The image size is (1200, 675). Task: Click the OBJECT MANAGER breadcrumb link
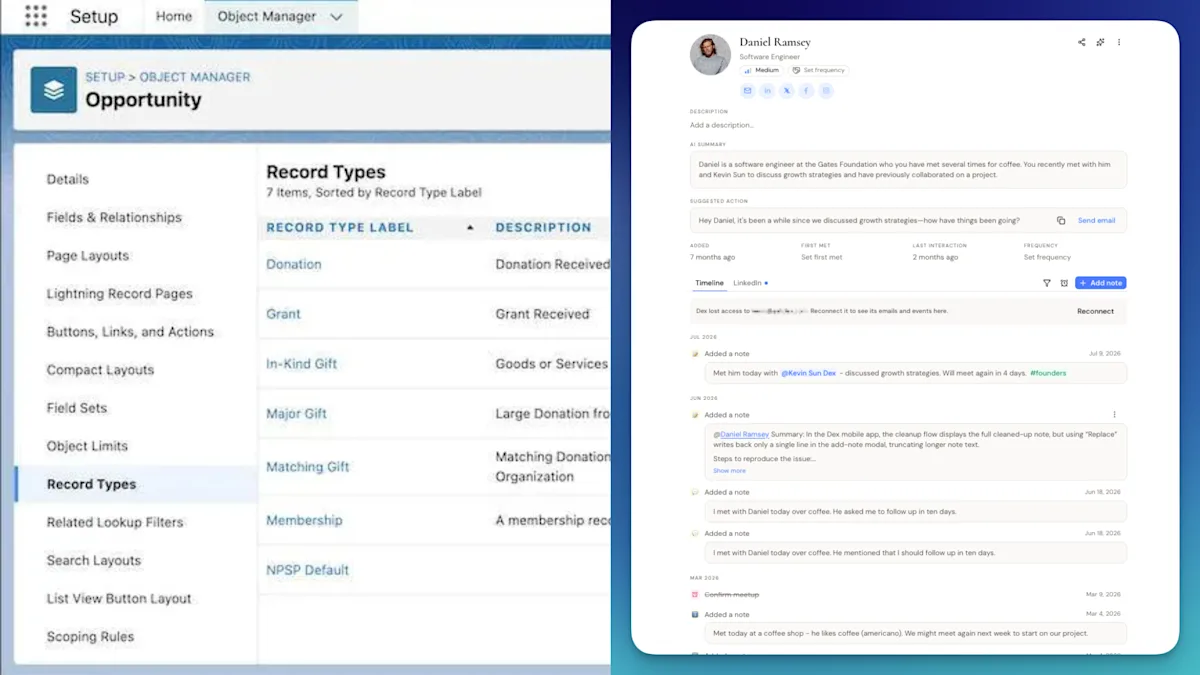click(x=195, y=77)
